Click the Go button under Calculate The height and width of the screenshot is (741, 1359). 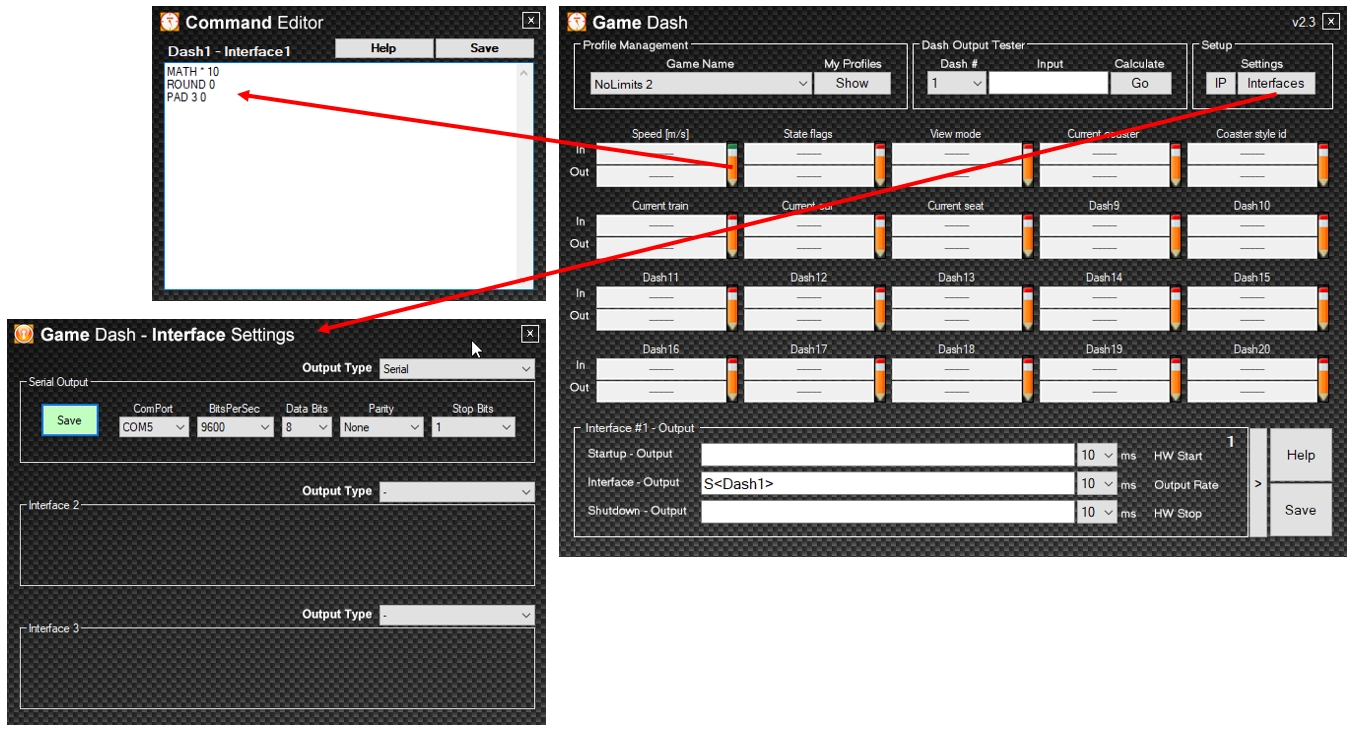[x=1140, y=84]
